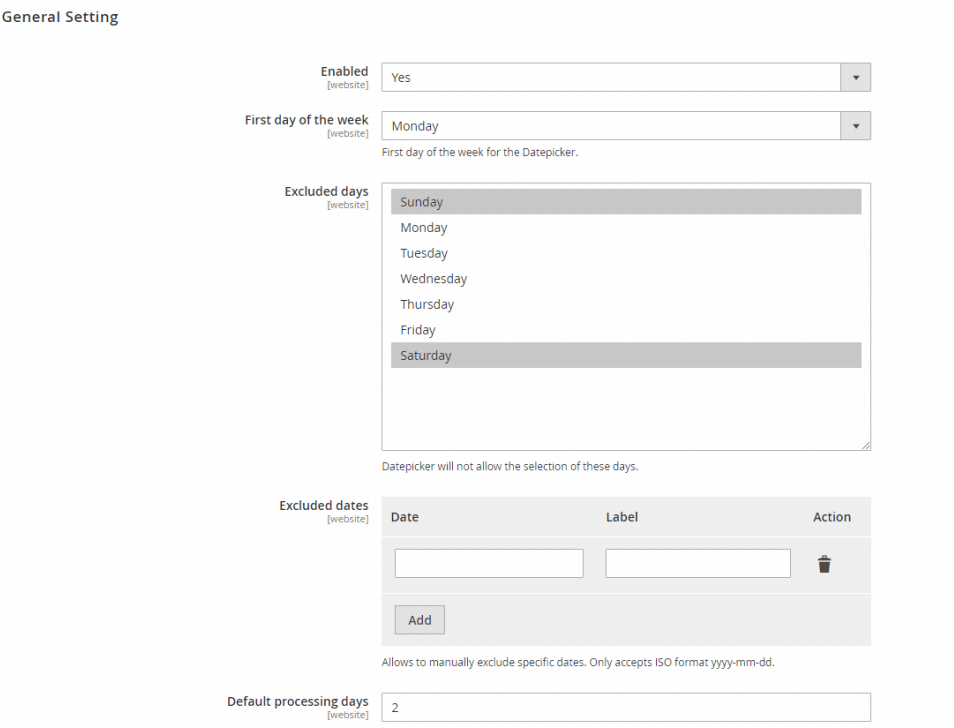Select Thursday in Excluded days list
Screen dimensions: 954x728
pyautogui.click(x=625, y=304)
